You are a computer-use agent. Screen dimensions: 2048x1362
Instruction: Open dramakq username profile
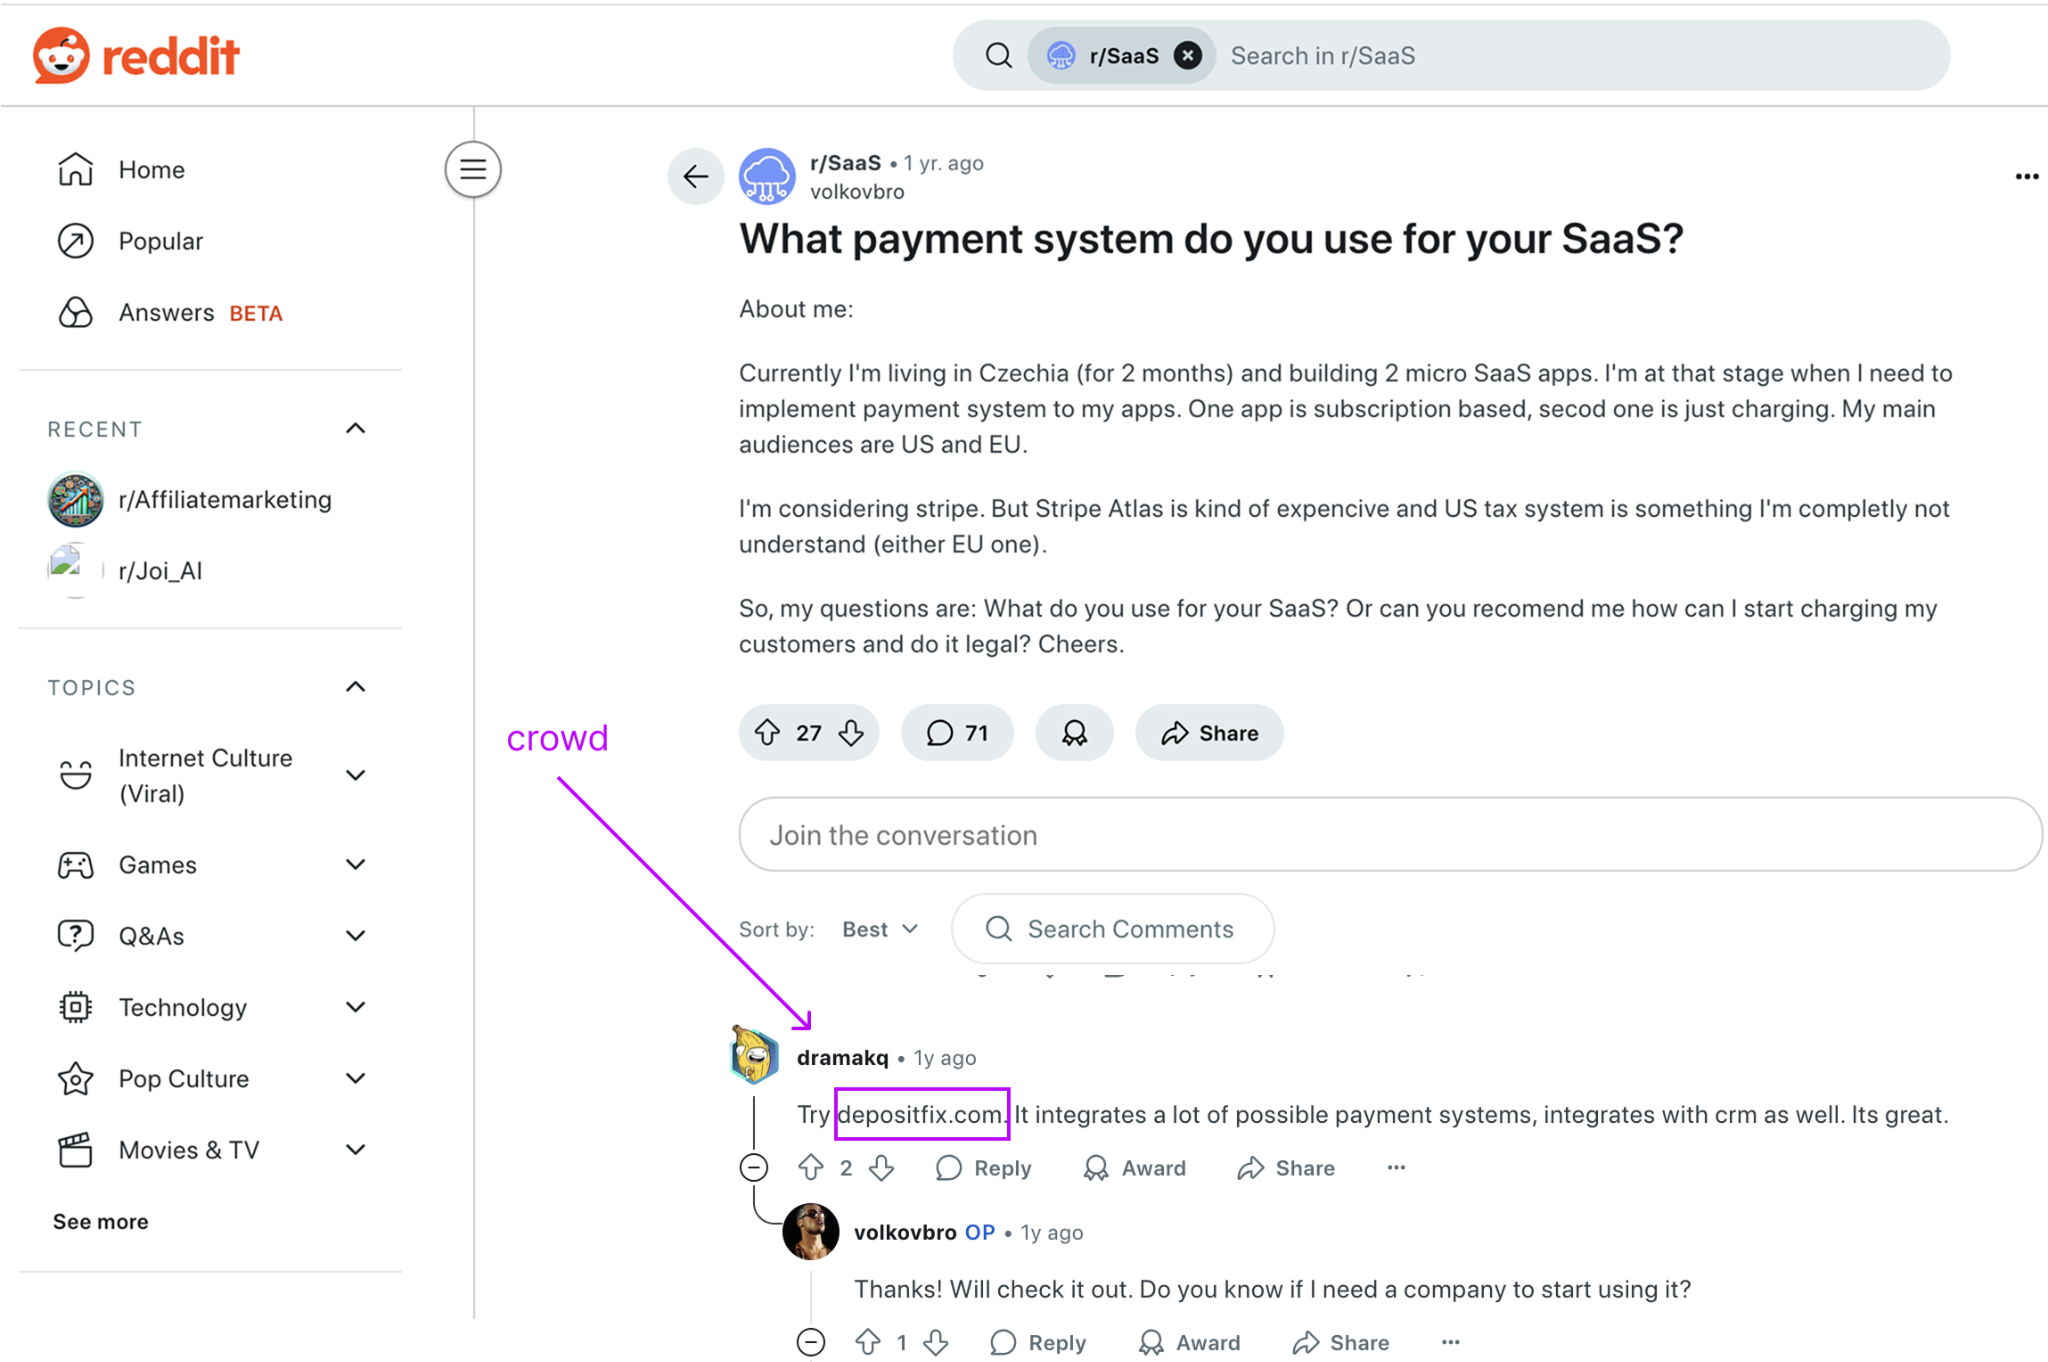(842, 1058)
